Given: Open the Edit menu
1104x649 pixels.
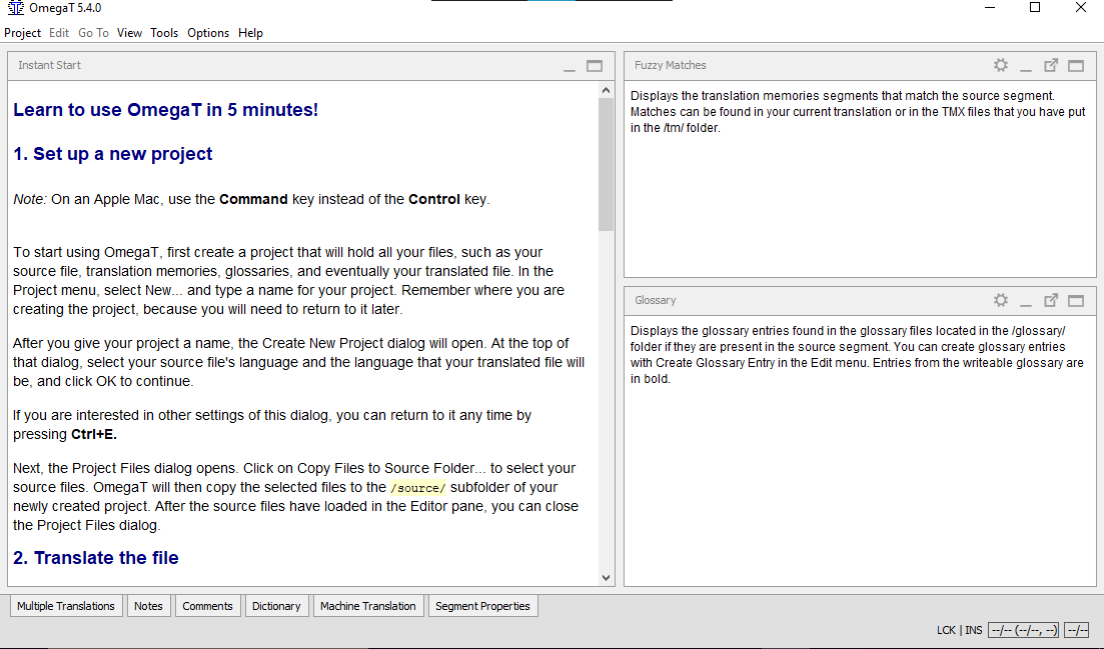Looking at the screenshot, I should 59,33.
